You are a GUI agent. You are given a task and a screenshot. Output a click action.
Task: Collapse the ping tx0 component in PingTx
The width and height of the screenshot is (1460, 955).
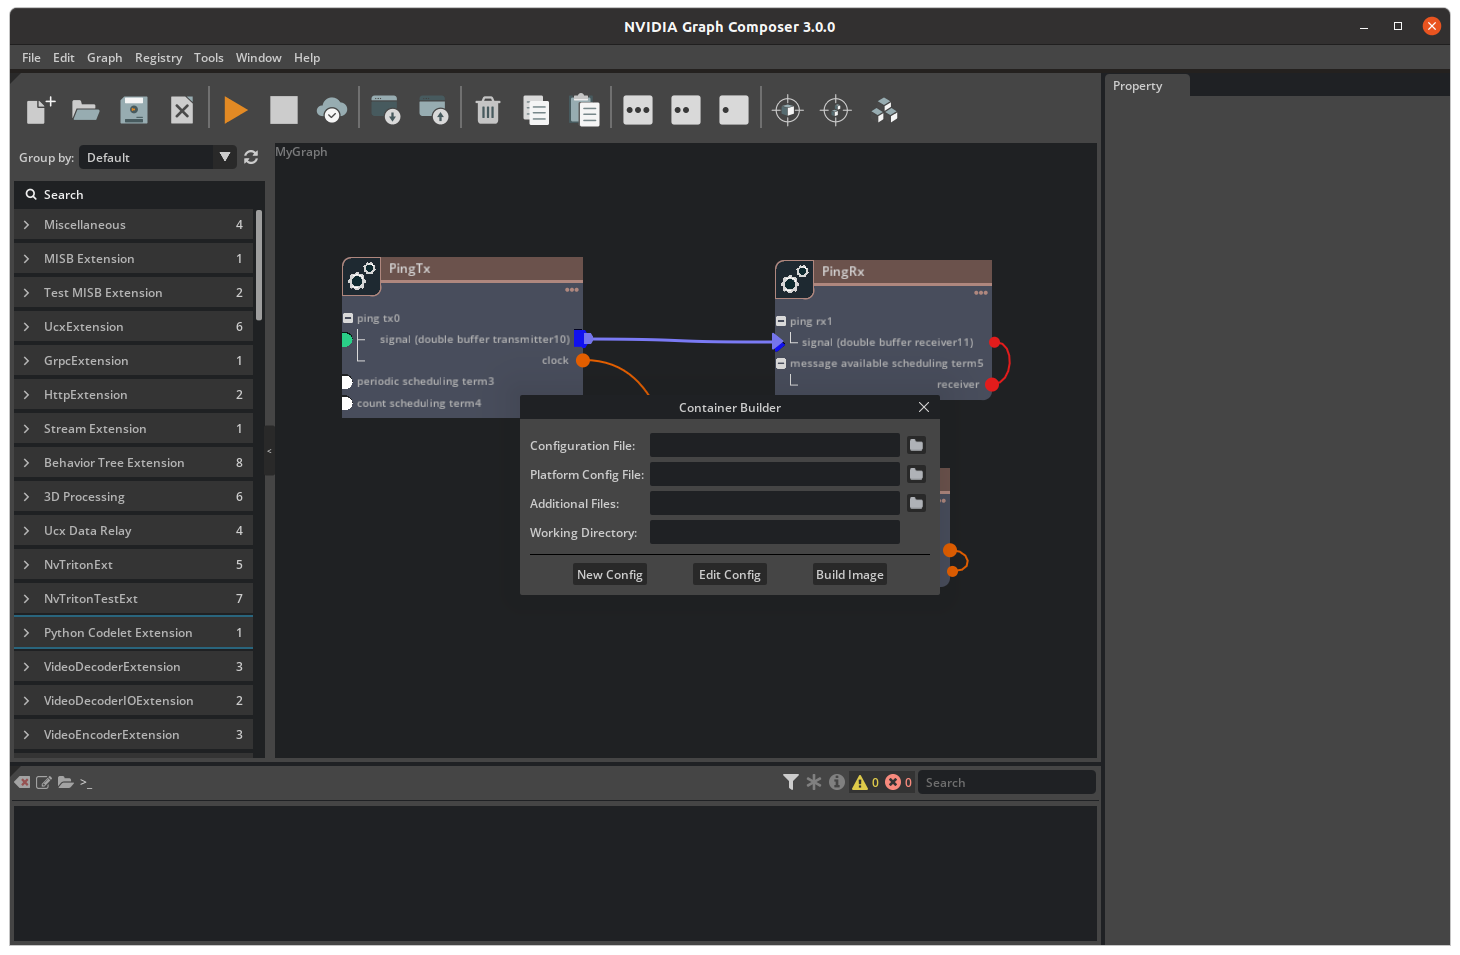pyautogui.click(x=348, y=318)
